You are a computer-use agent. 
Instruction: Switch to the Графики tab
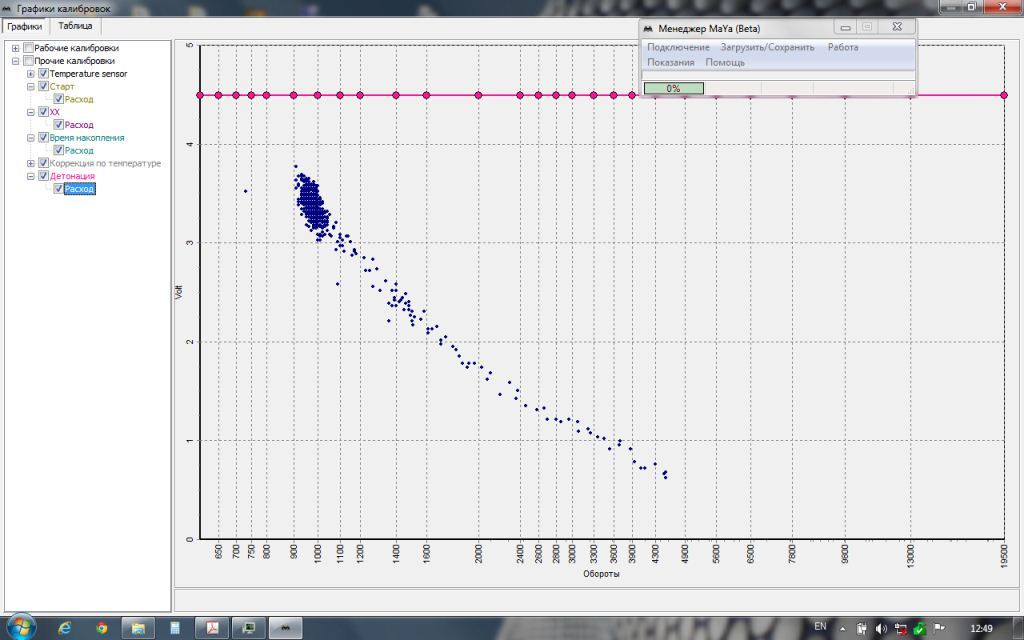coord(25,26)
